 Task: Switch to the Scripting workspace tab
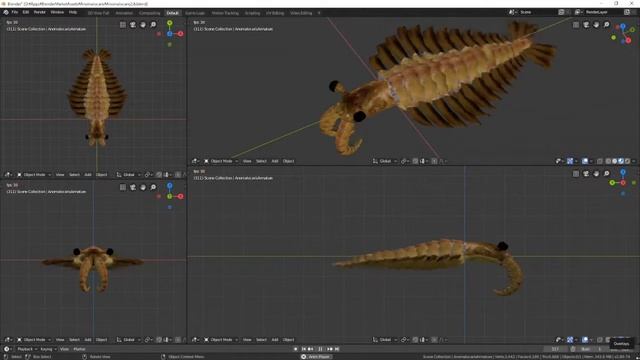pos(252,13)
